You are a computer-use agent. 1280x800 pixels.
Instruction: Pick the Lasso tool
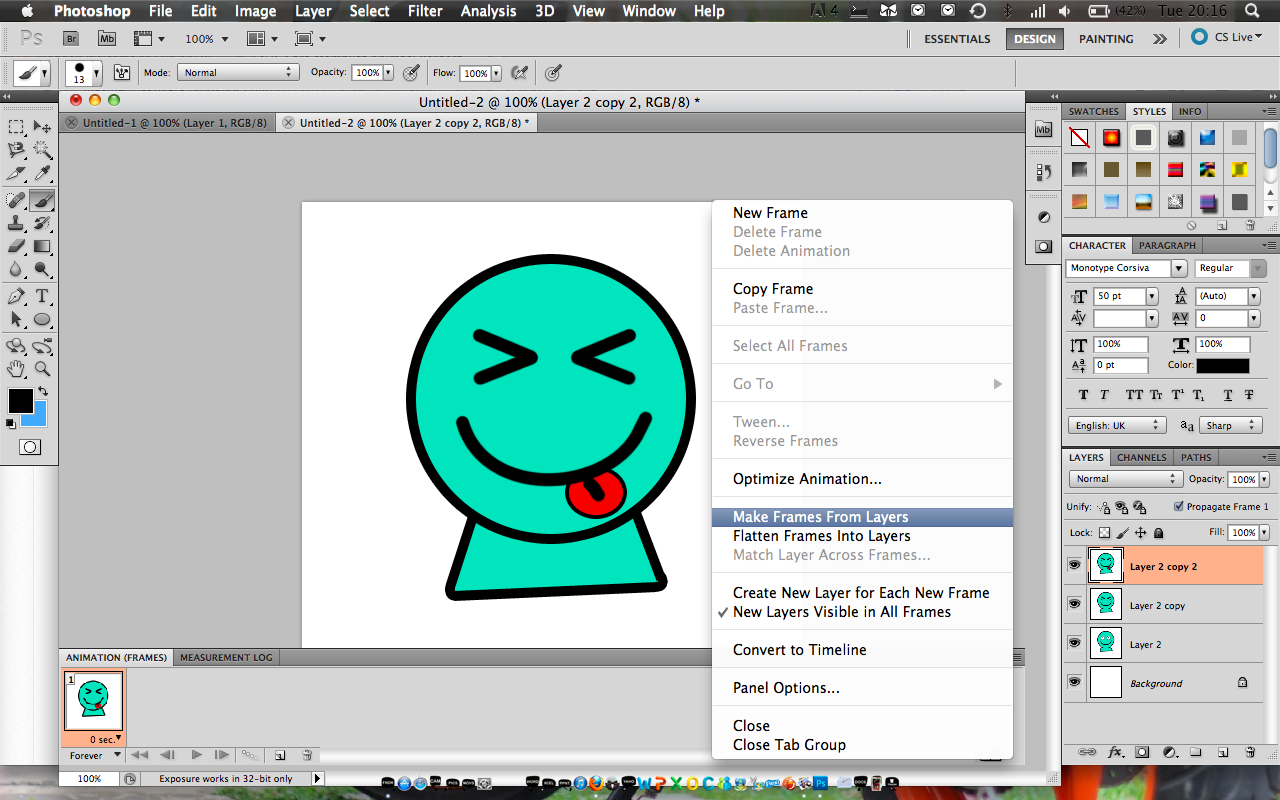click(x=16, y=150)
